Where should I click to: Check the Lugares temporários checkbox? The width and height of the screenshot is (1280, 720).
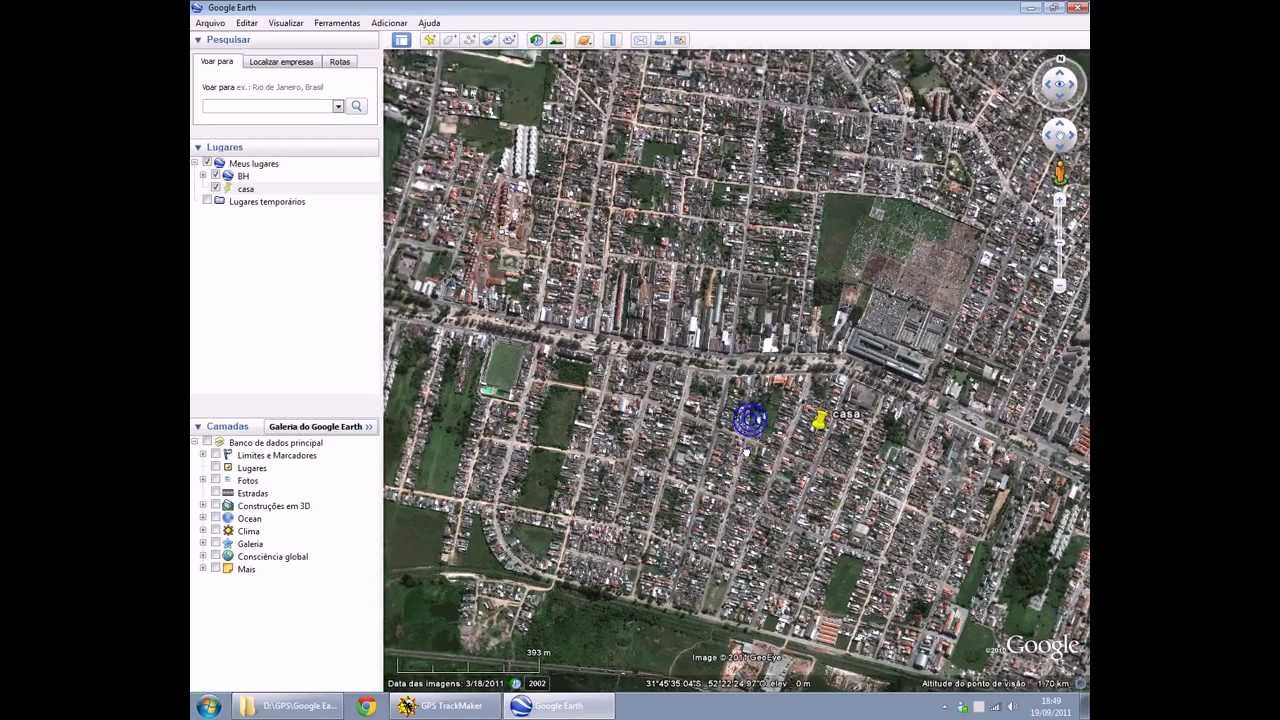[208, 201]
